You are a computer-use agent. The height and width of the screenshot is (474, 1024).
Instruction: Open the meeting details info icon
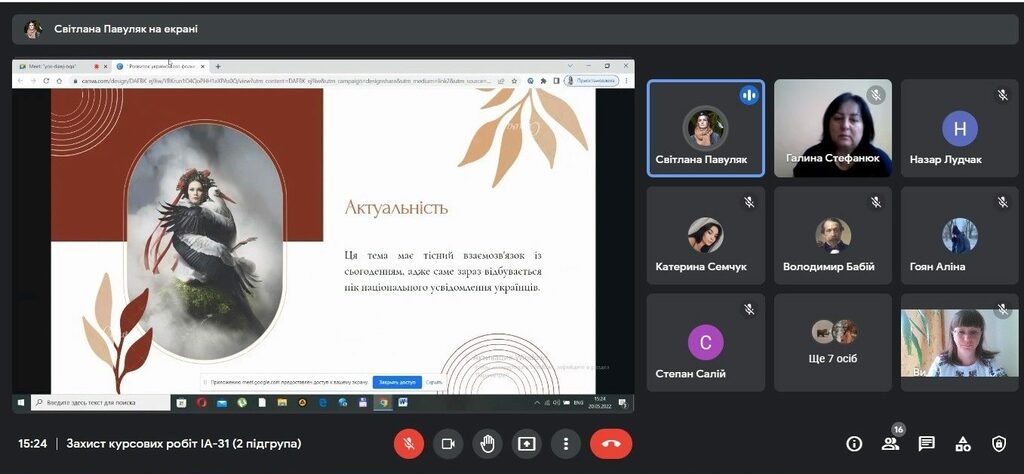point(854,444)
